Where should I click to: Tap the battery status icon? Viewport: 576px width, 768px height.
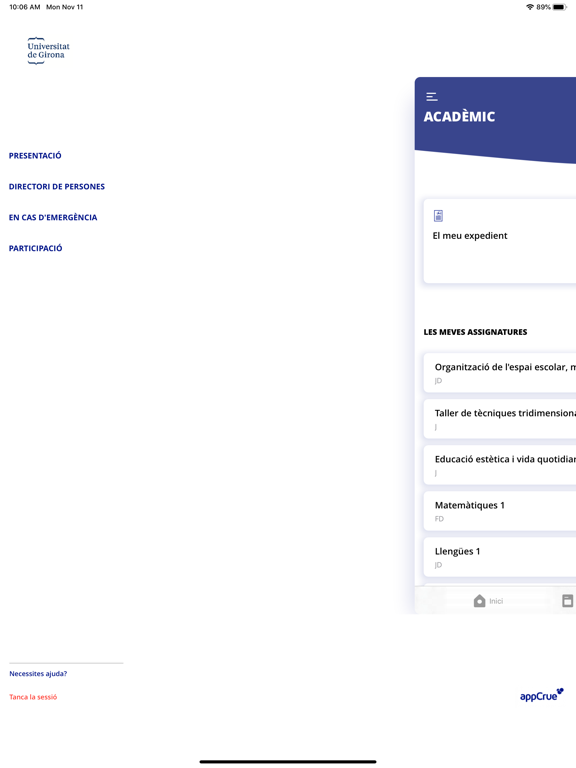point(560,7)
